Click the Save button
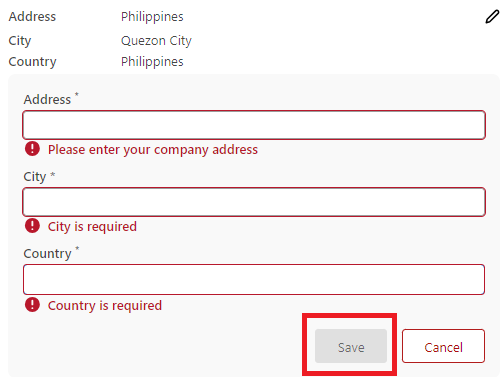The height and width of the screenshot is (377, 501). (351, 346)
